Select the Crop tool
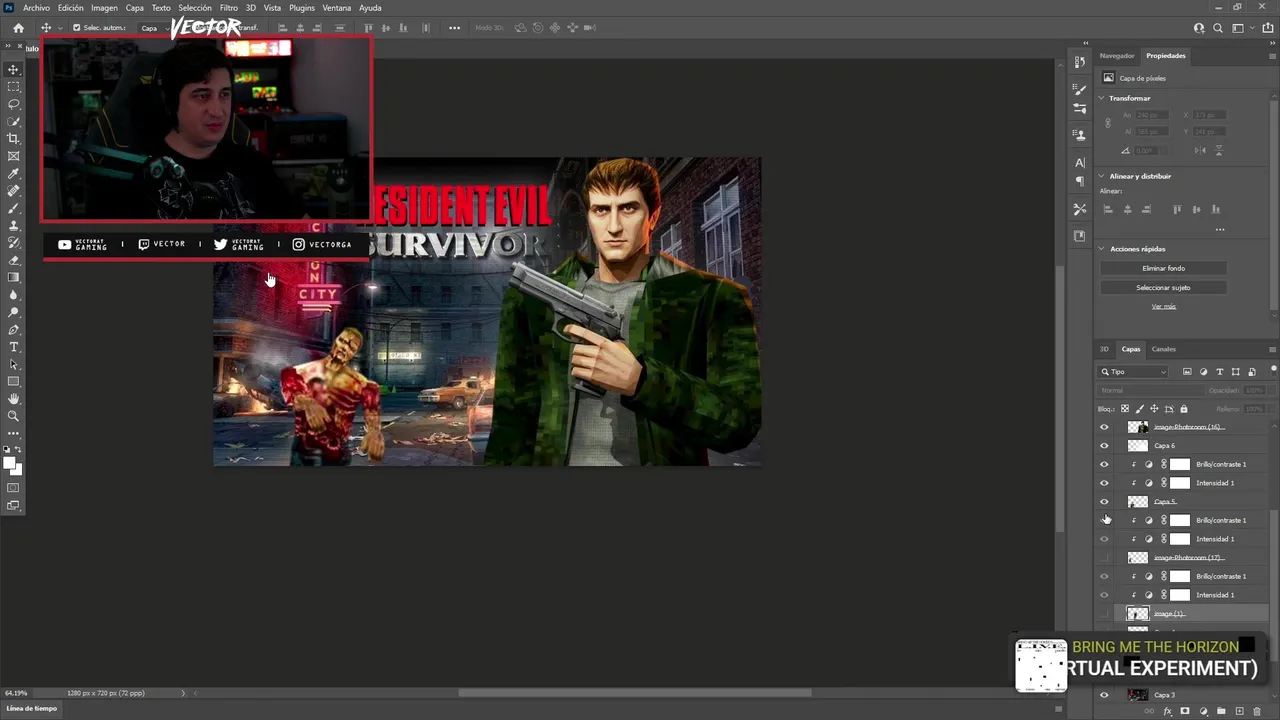This screenshot has height=720, width=1280. pyautogui.click(x=14, y=139)
